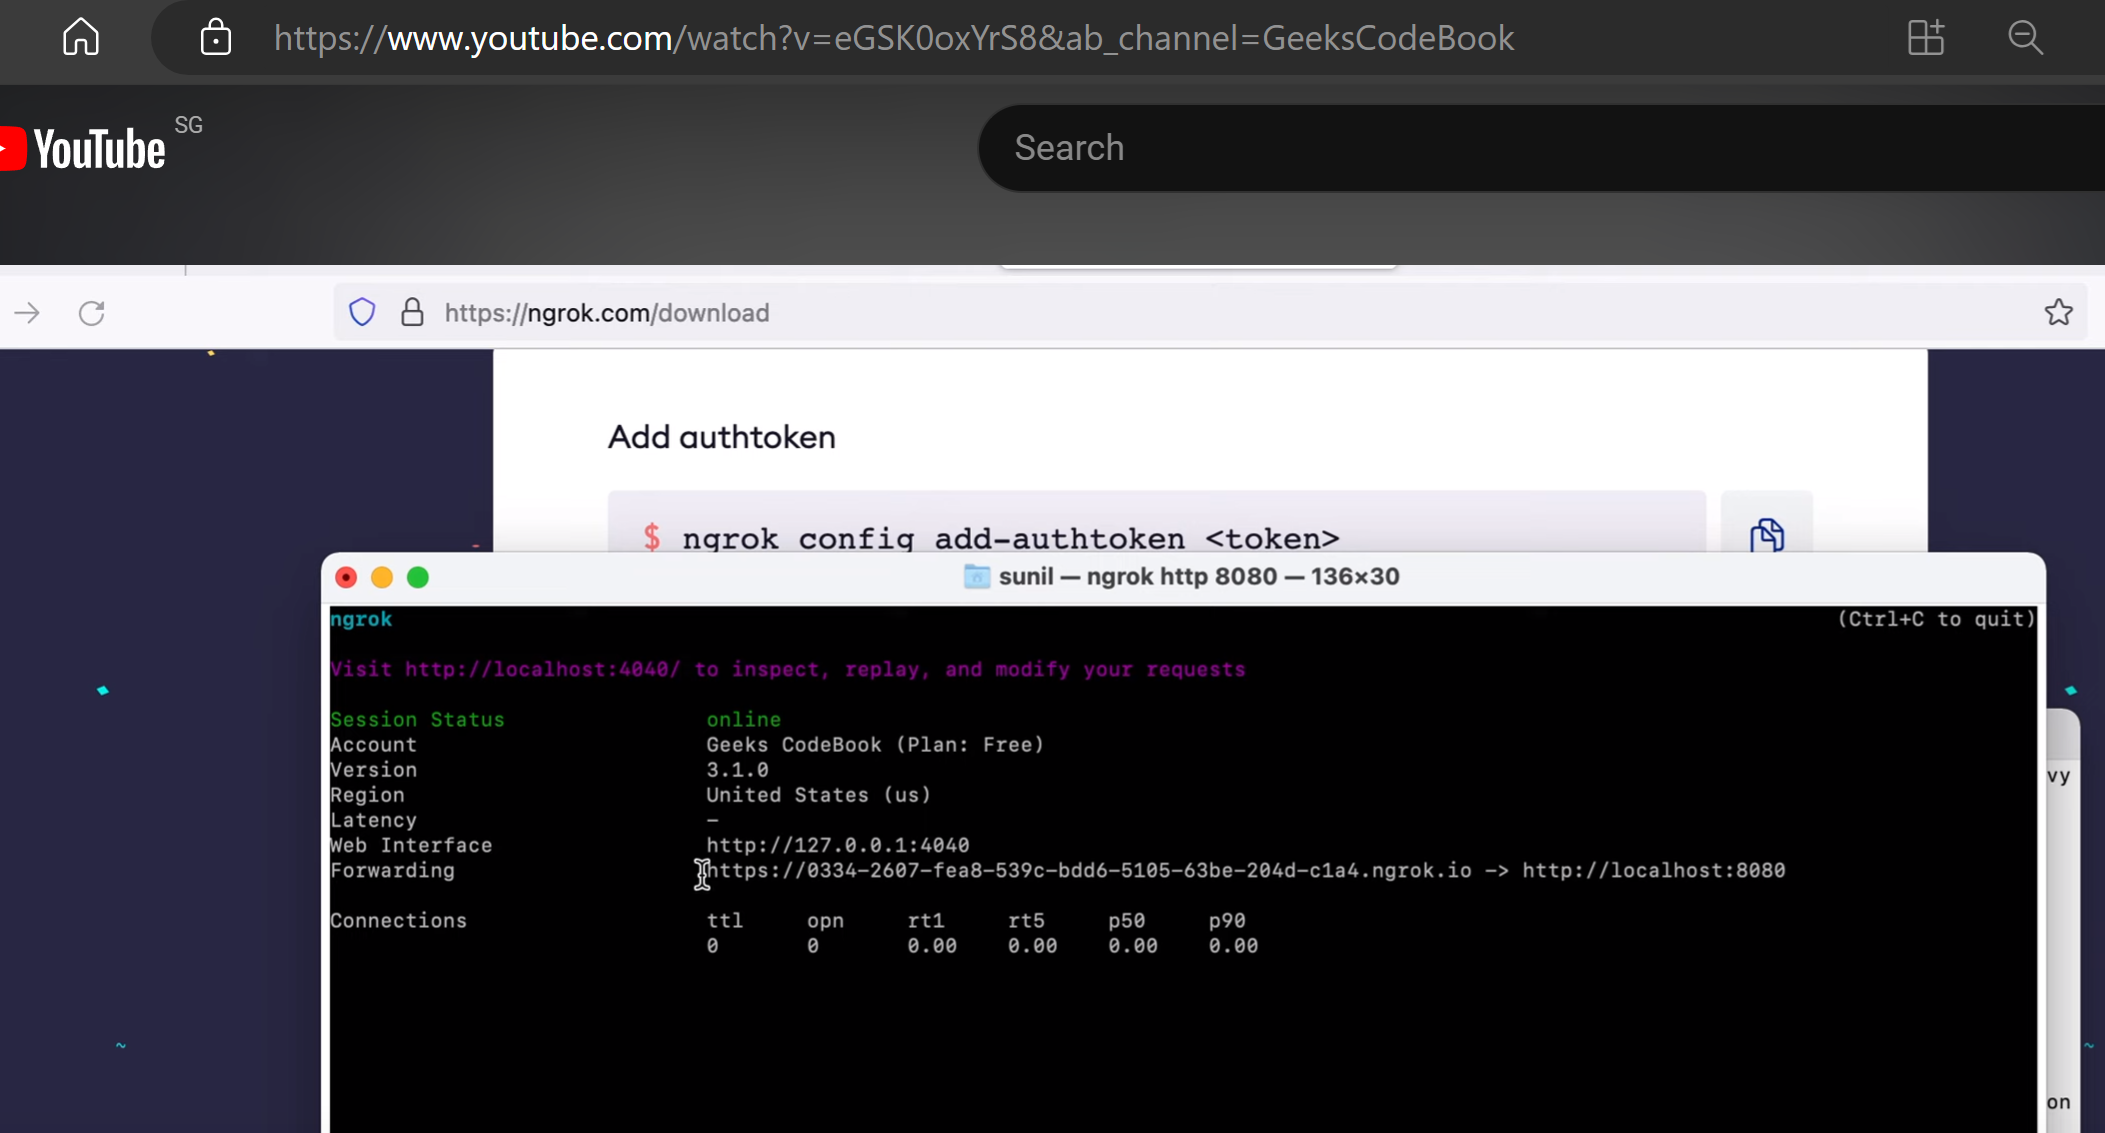Click the 'ttl' column header
Viewport: 2105px width, 1133px height.
click(x=724, y=920)
